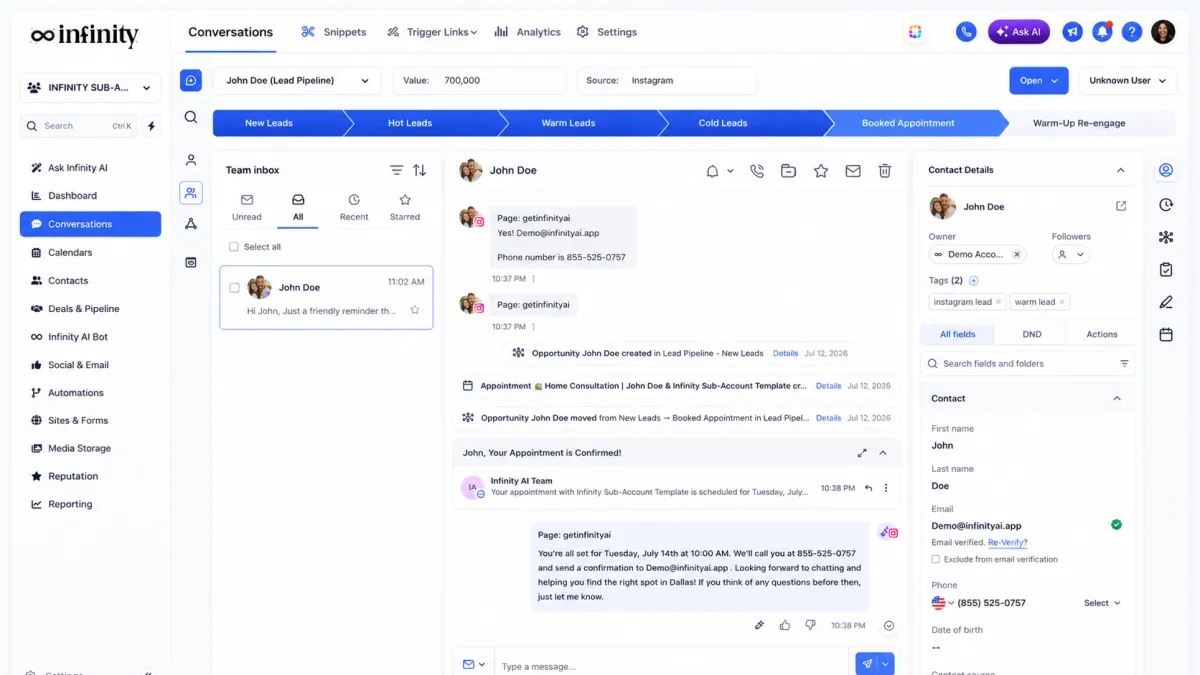The height and width of the screenshot is (675, 1200).
Task: Star the conversation from header toolbar
Action: pyautogui.click(x=821, y=171)
